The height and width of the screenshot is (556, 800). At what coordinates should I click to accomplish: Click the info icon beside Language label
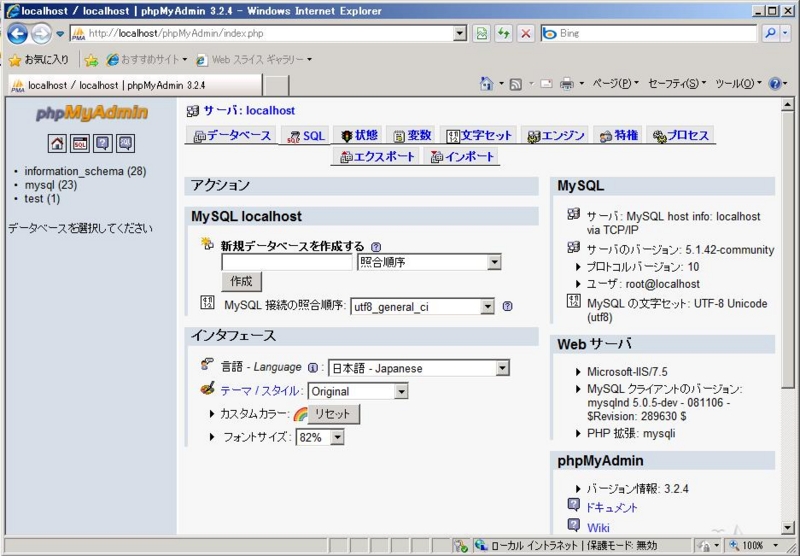(313, 368)
